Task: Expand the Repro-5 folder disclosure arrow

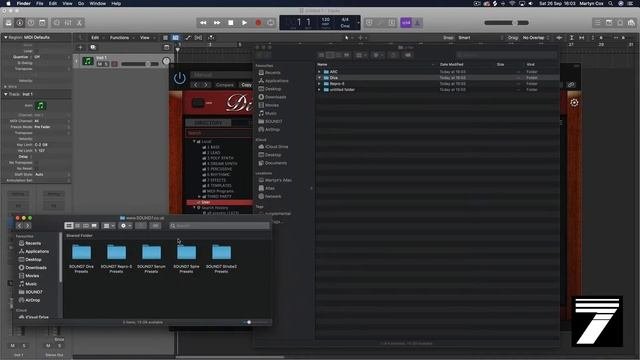Action: [319, 84]
